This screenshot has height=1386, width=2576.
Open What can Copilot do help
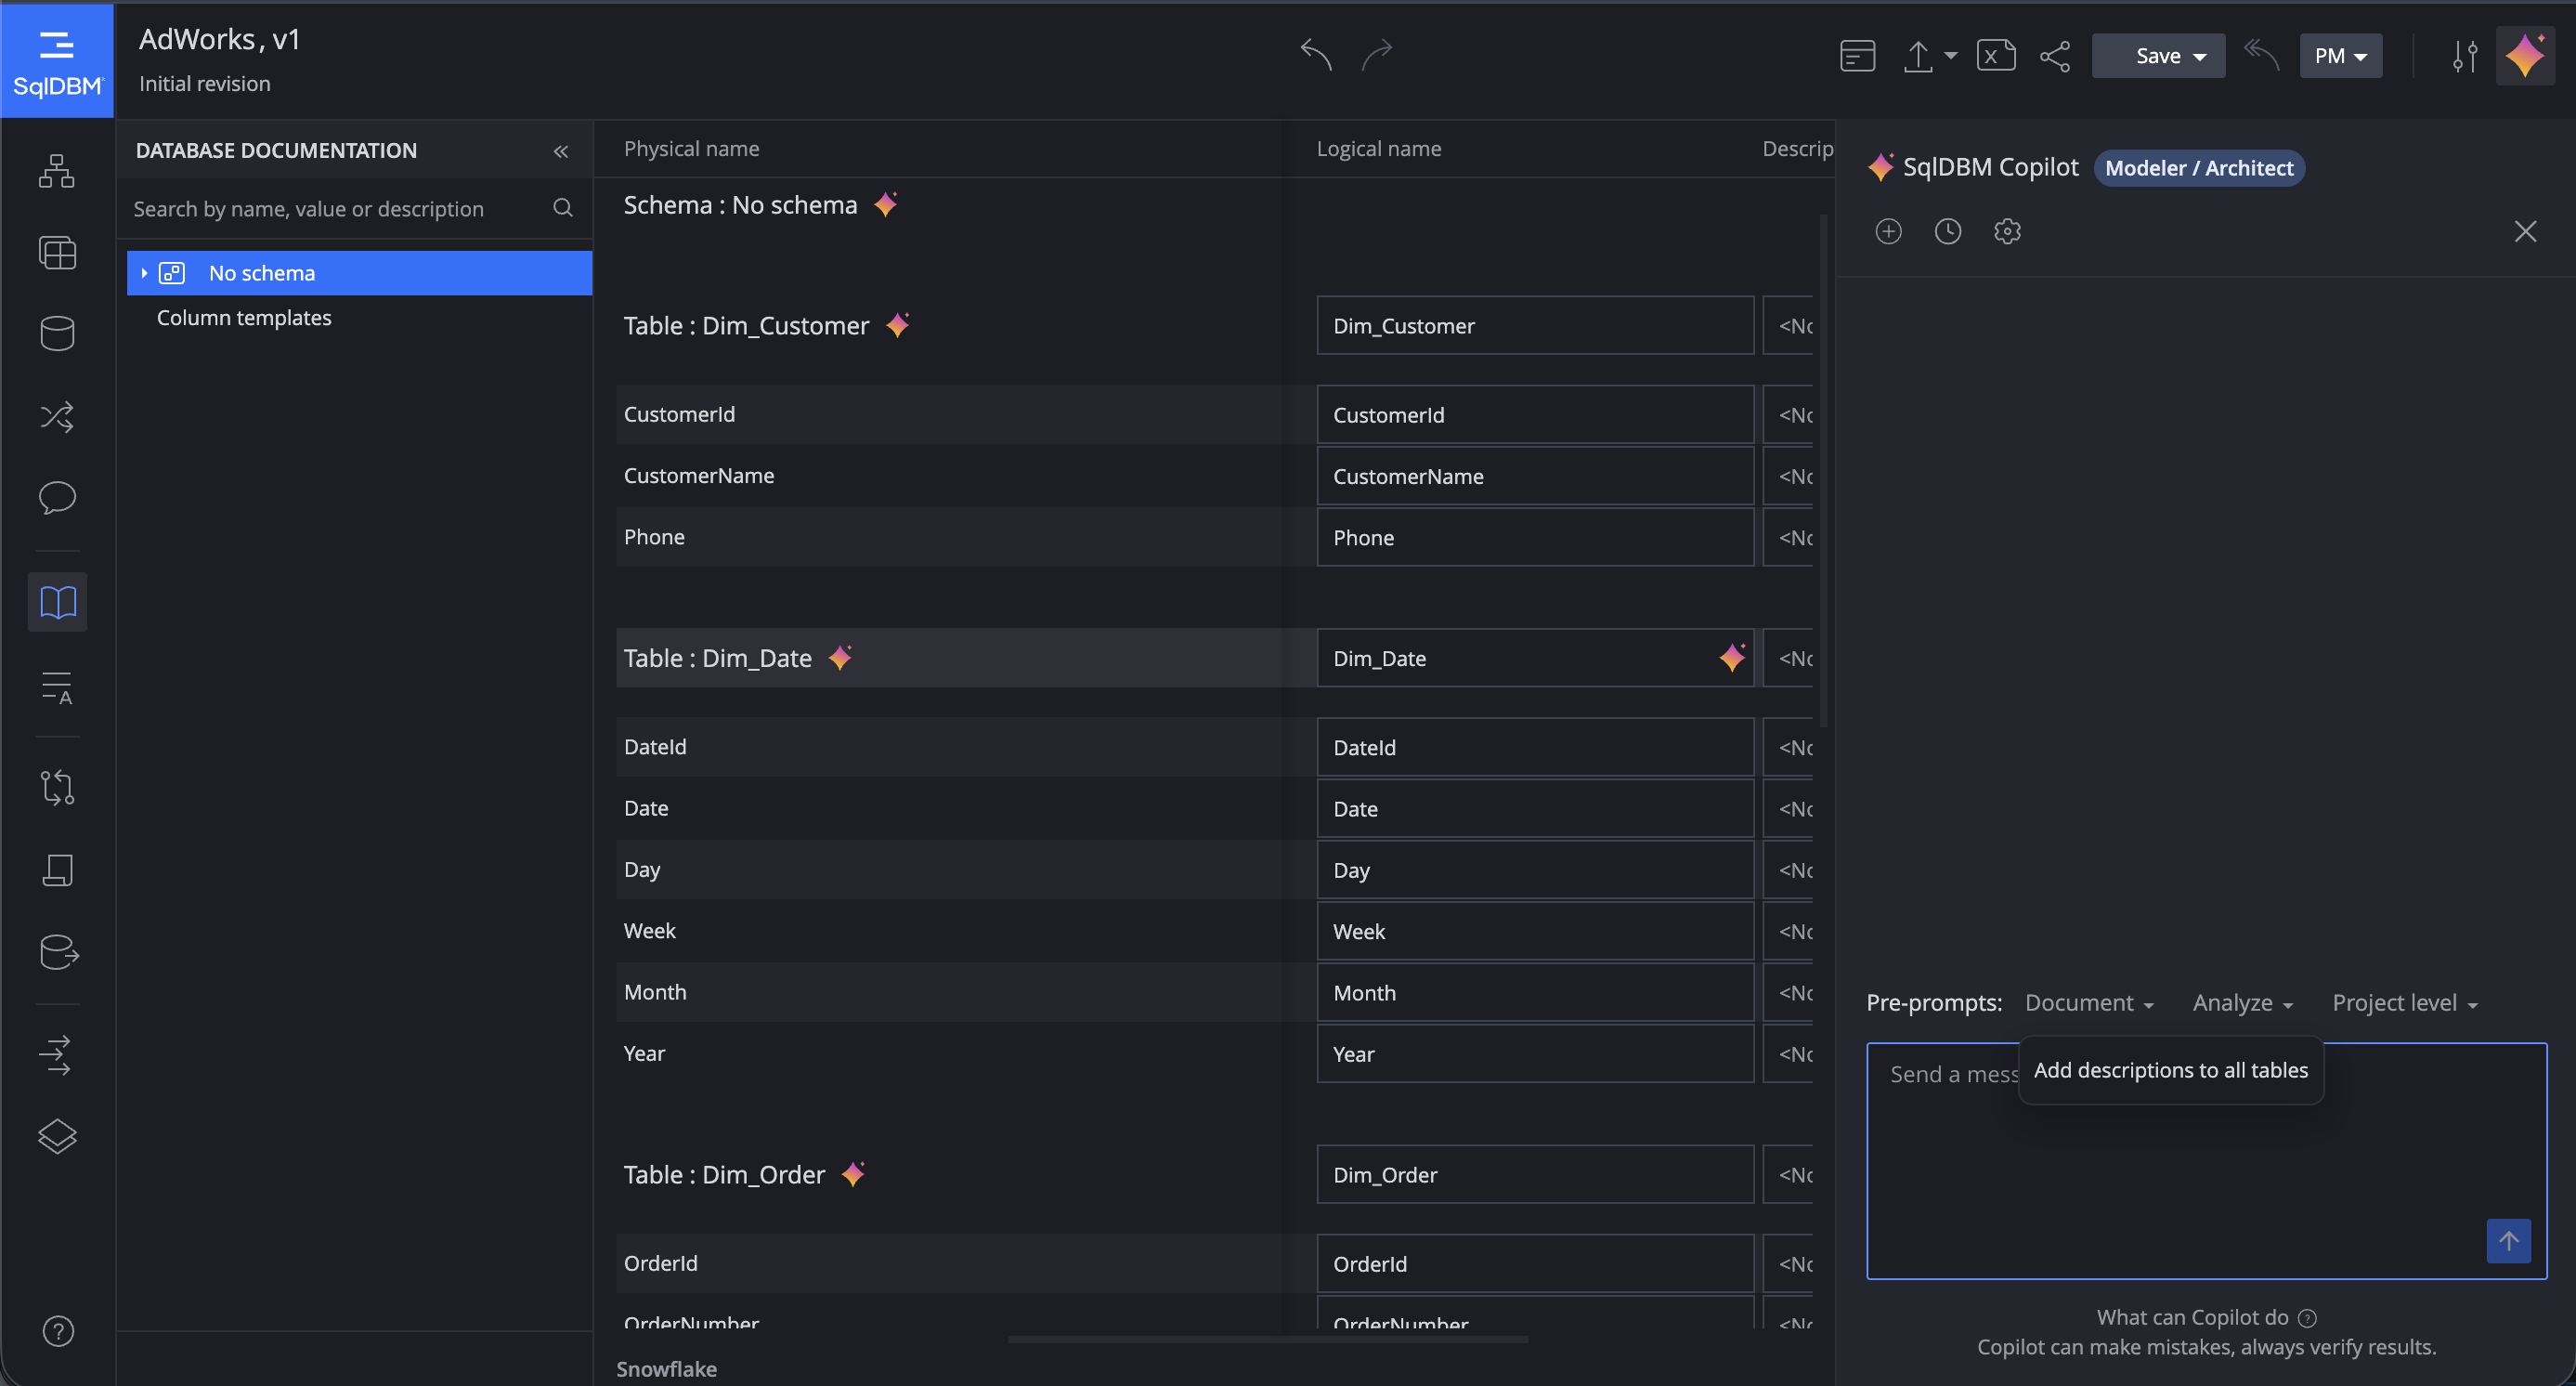[2206, 1317]
